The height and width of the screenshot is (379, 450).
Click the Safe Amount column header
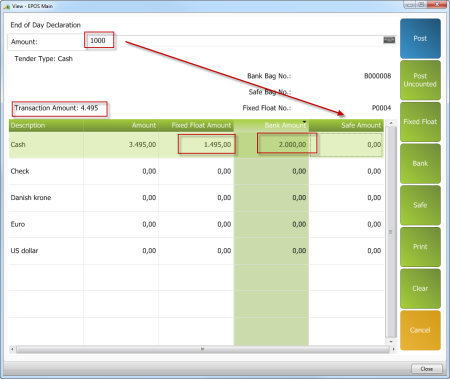[346, 125]
